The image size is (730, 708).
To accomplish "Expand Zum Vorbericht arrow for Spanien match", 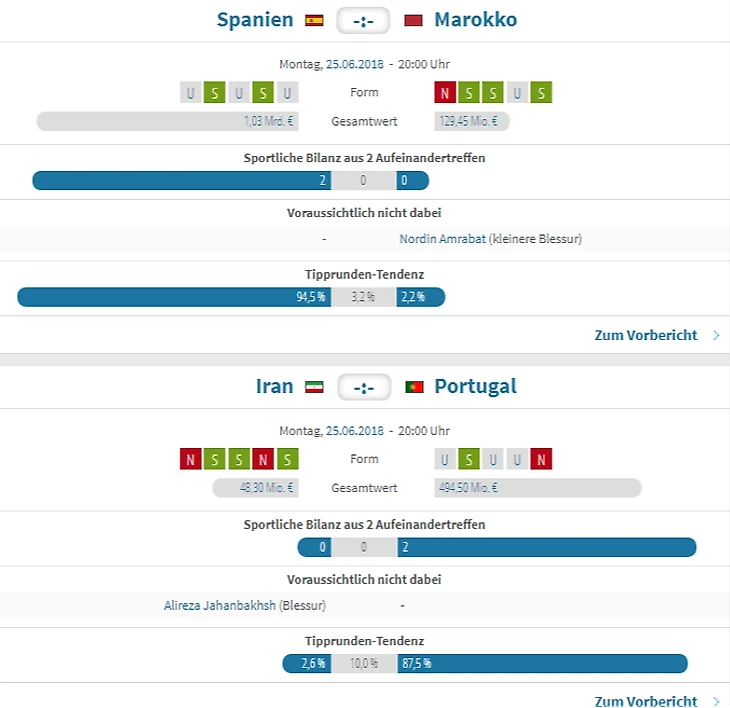I will (716, 335).
